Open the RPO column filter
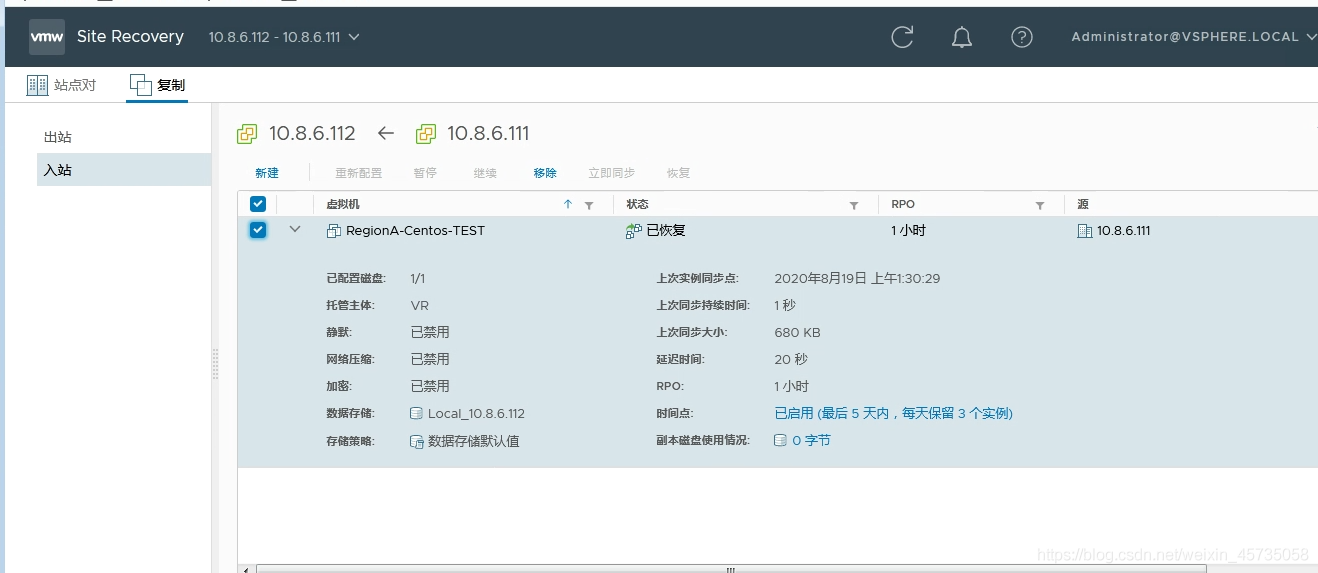The image size is (1318, 573). [1040, 205]
